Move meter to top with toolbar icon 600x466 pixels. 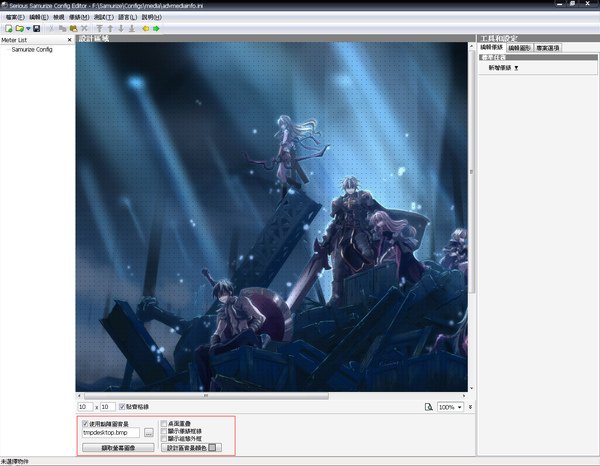point(99,29)
